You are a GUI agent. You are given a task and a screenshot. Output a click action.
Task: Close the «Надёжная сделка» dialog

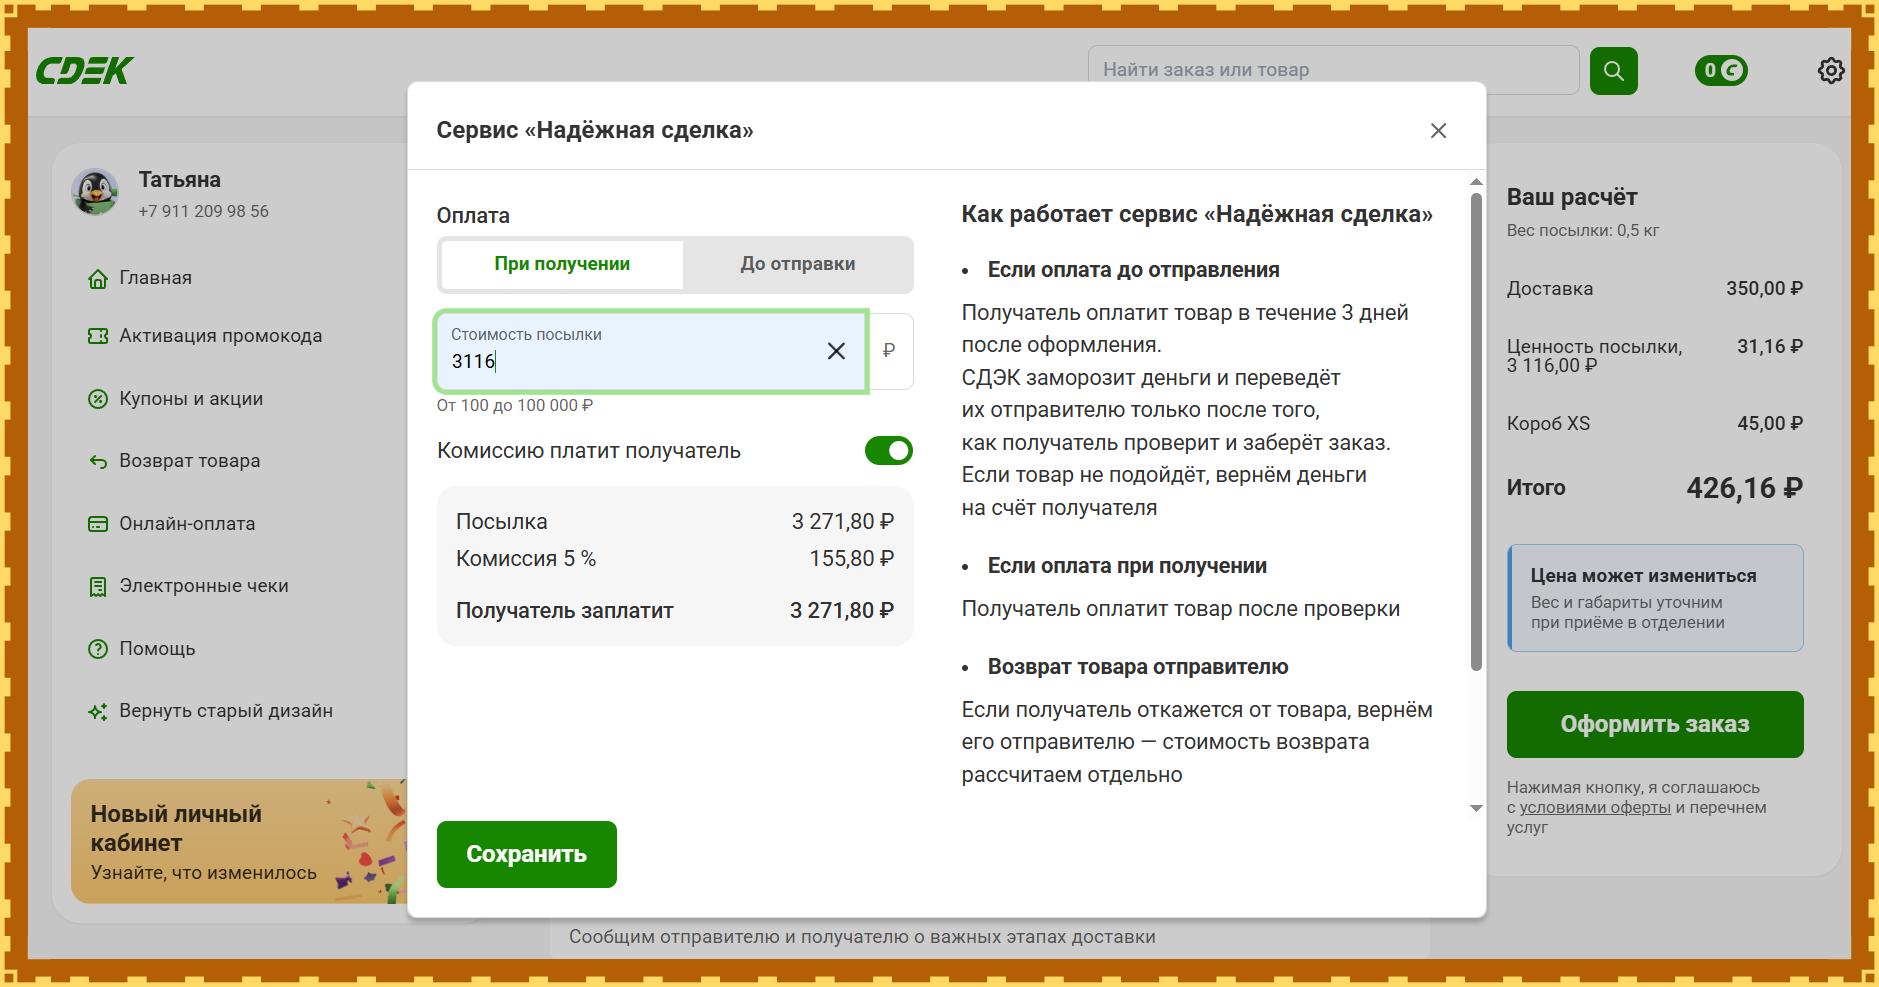coord(1438,131)
